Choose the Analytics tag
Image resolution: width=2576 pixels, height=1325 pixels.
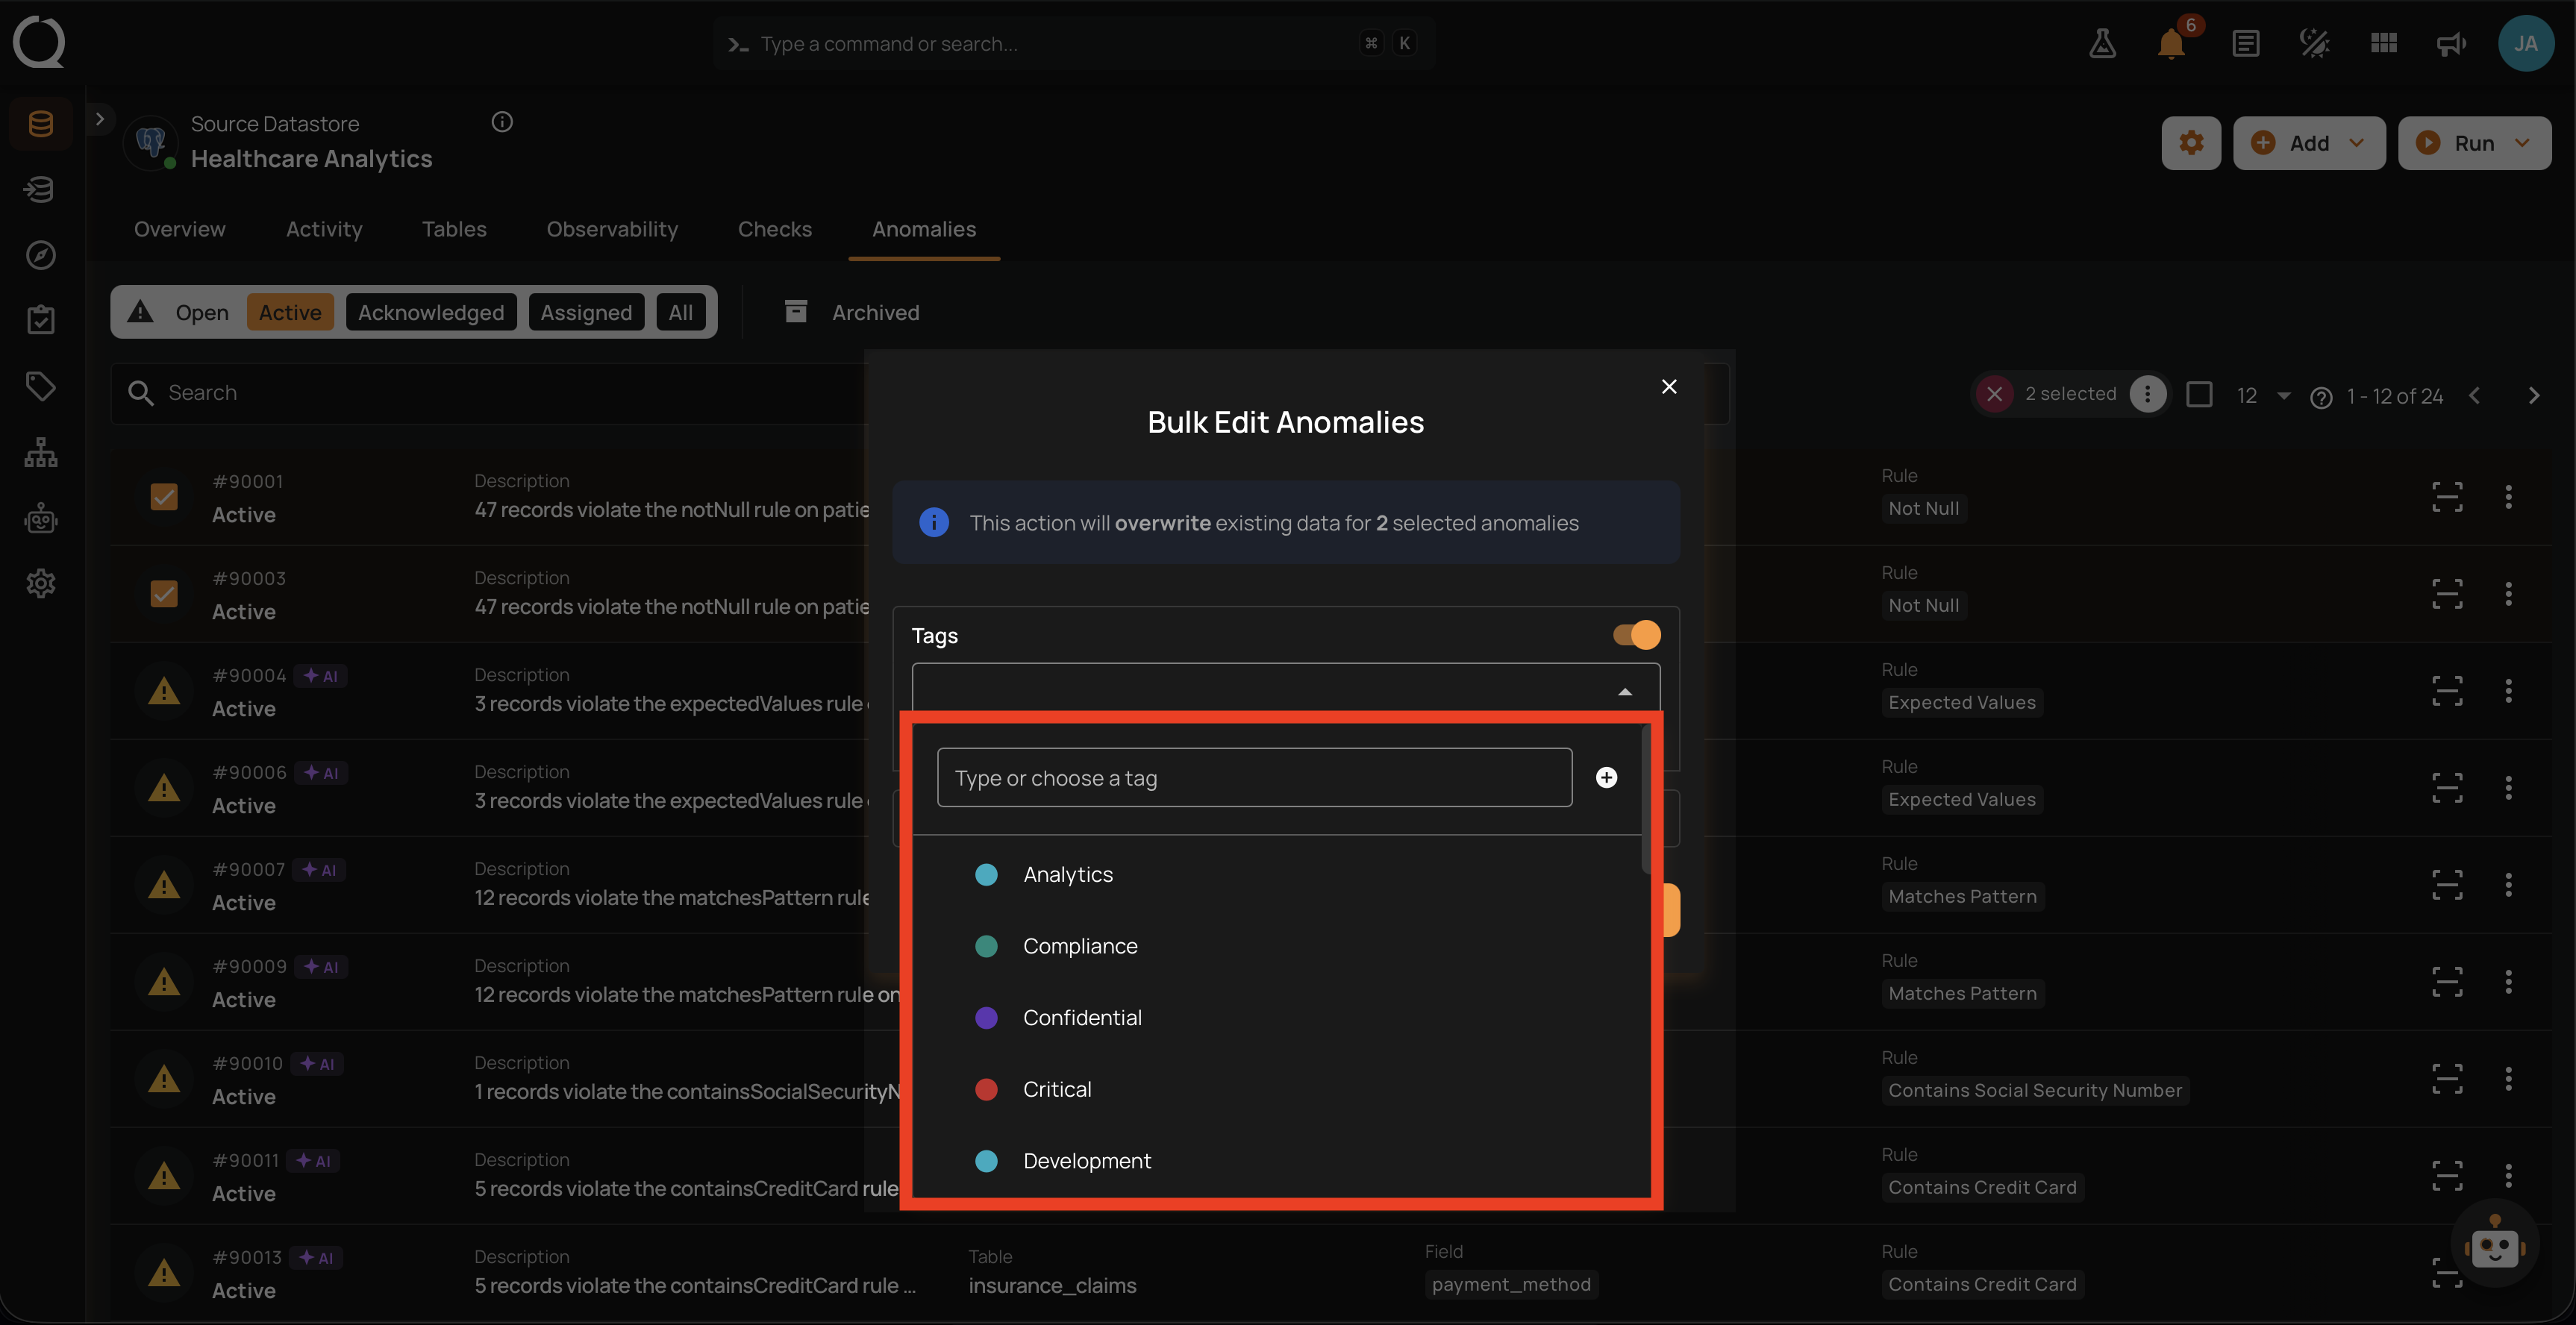coord(1277,874)
